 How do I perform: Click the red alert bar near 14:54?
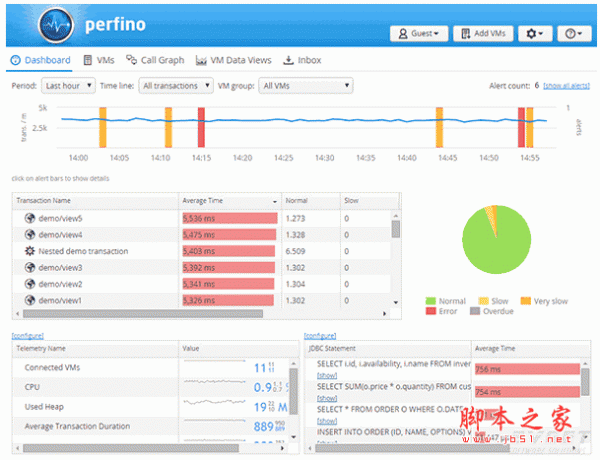coord(521,127)
